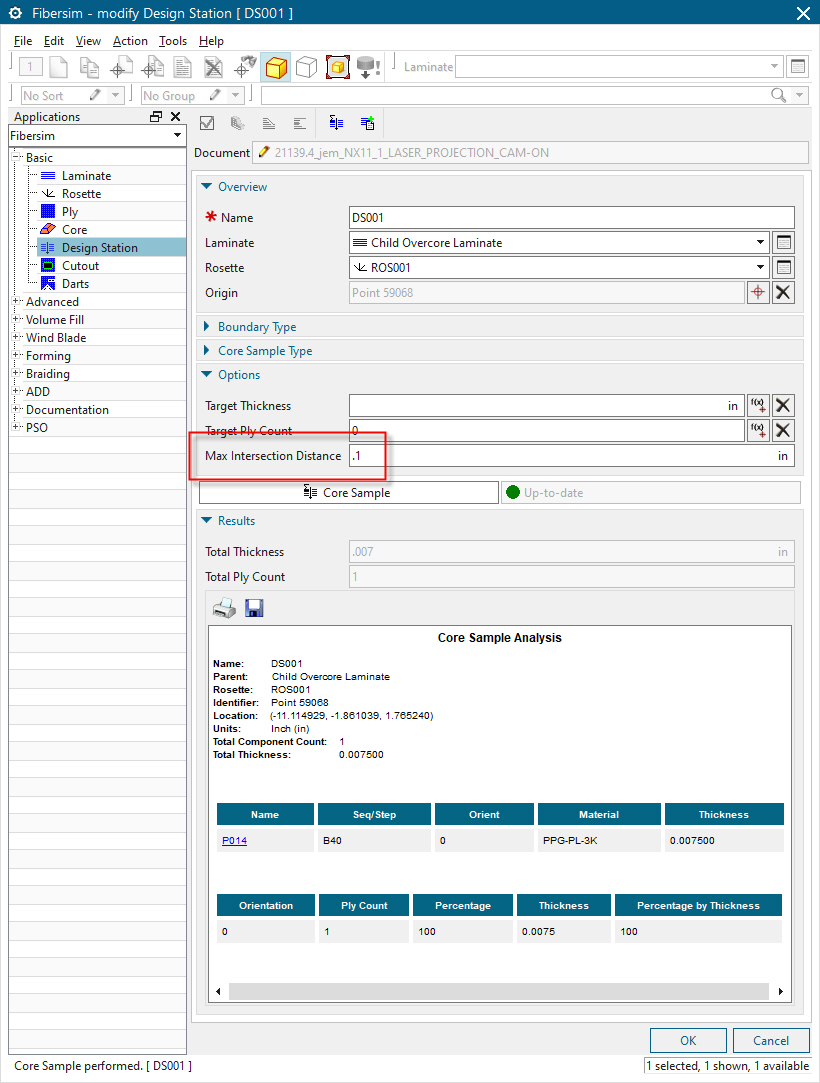Image resolution: width=820 pixels, height=1083 pixels.
Task: Toggle the checkmark icon above the Document field
Action: [208, 123]
